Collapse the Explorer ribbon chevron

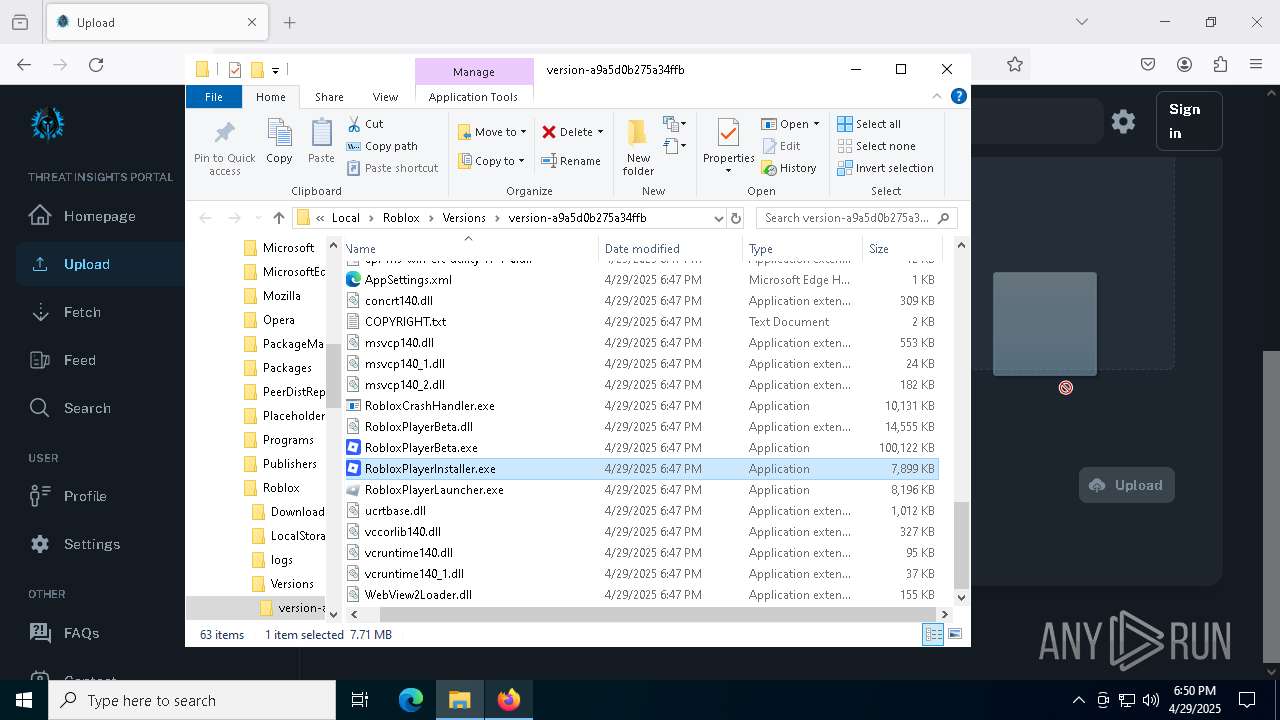point(937,97)
